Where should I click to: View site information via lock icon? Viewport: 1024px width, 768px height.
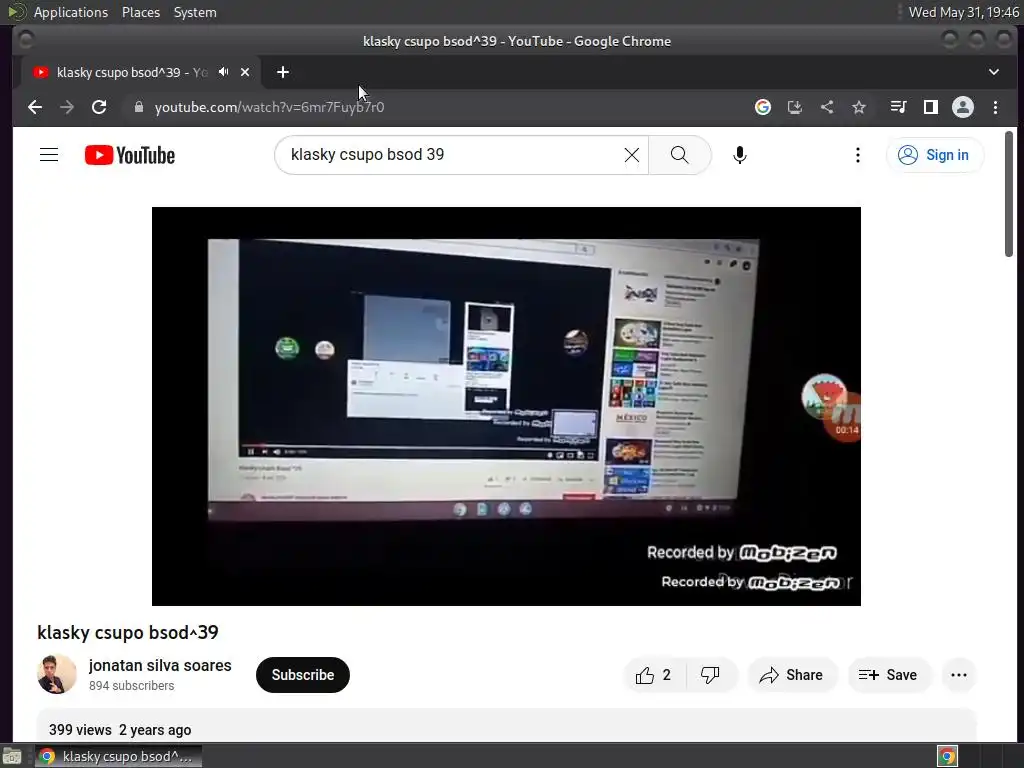point(138,107)
